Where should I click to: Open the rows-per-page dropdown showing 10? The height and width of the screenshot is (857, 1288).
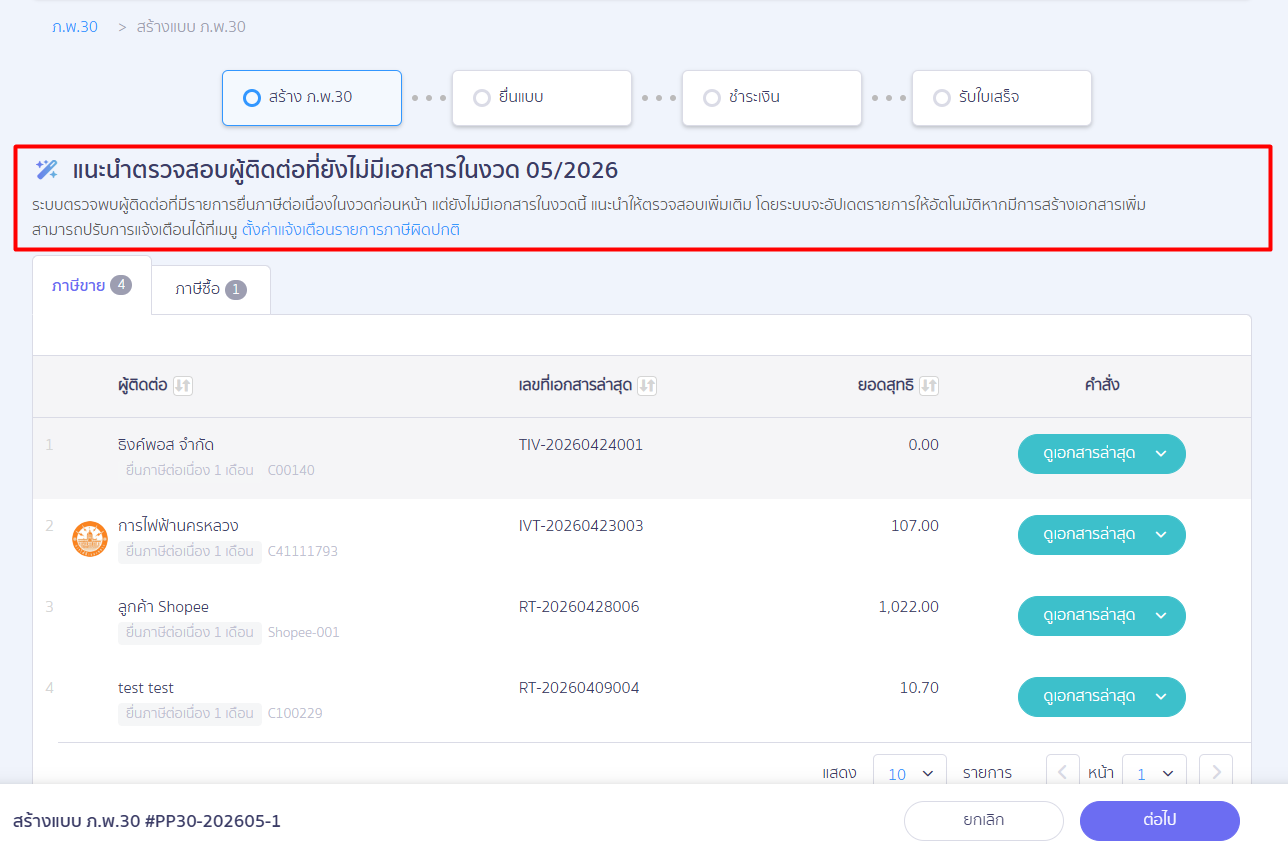click(x=910, y=773)
